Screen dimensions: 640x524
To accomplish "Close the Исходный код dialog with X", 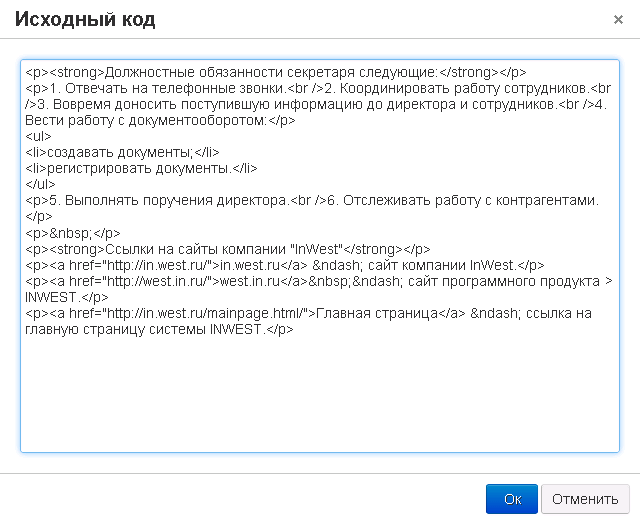I will 618,19.
